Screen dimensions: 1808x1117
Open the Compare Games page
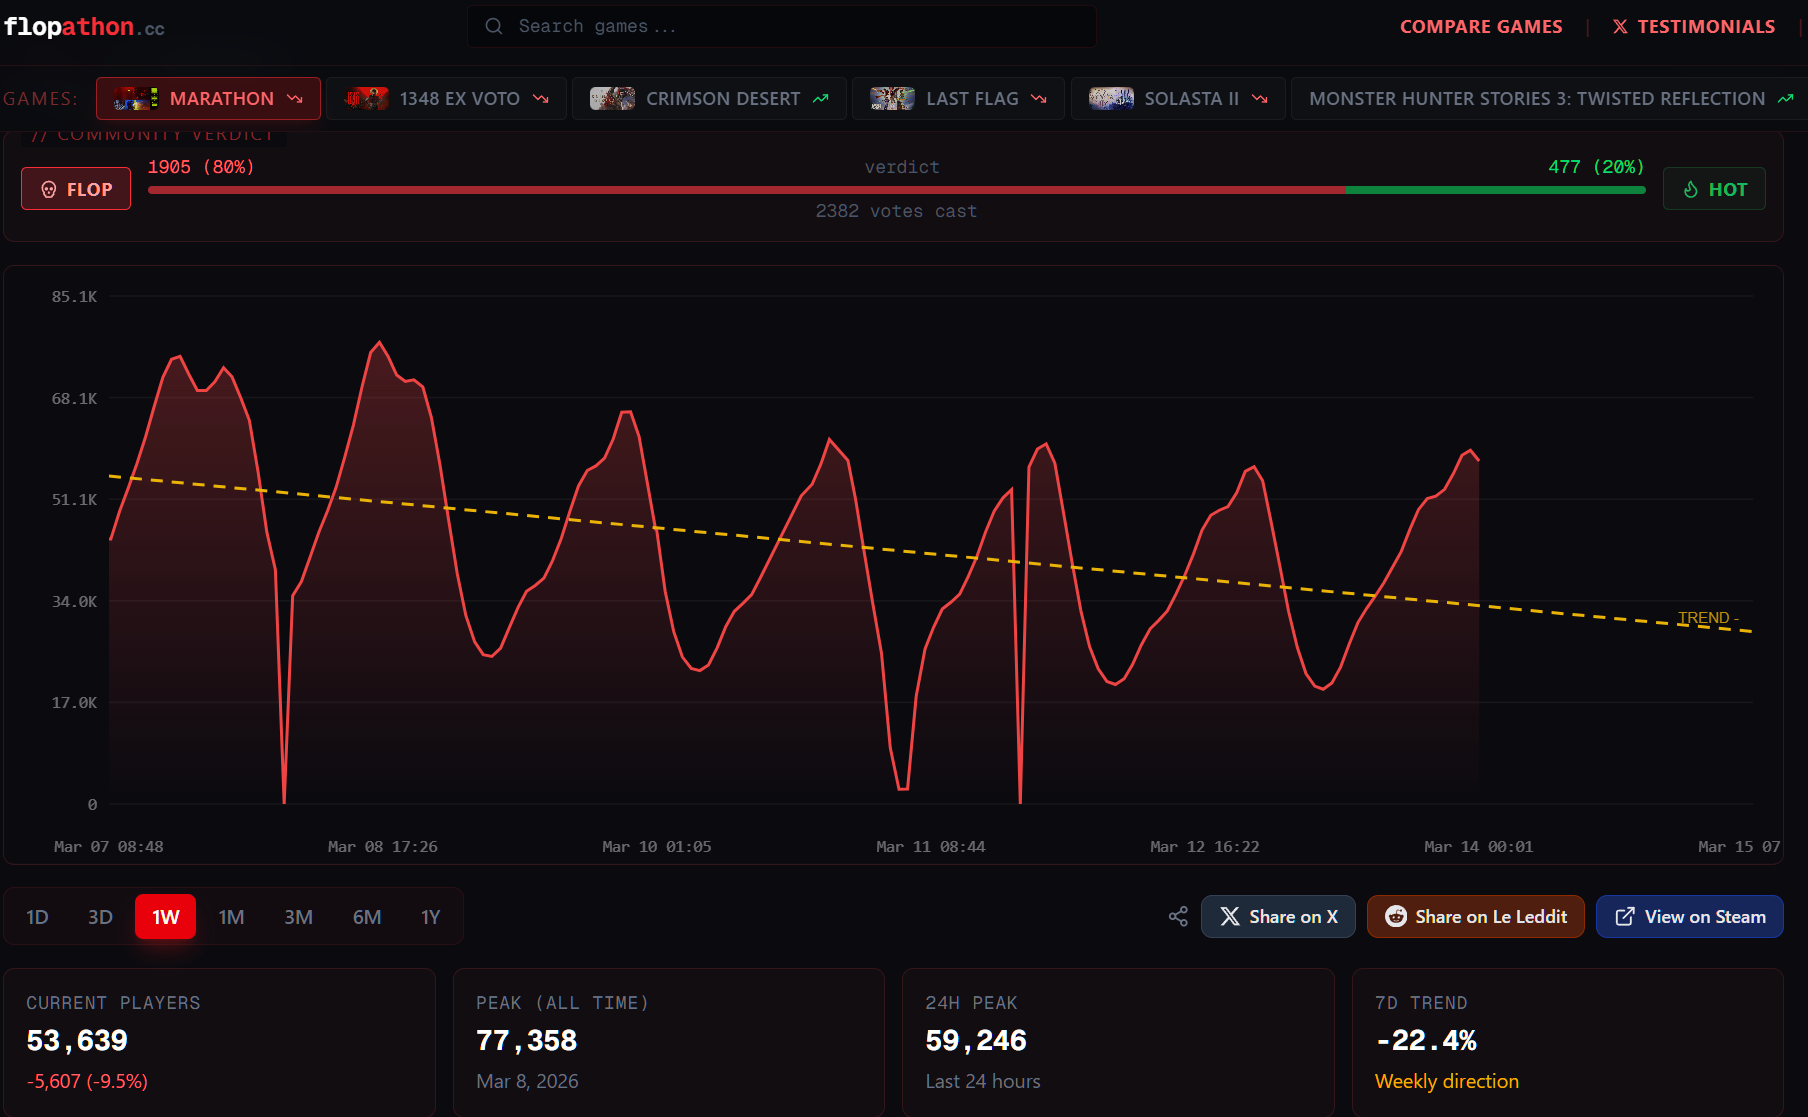pyautogui.click(x=1481, y=27)
